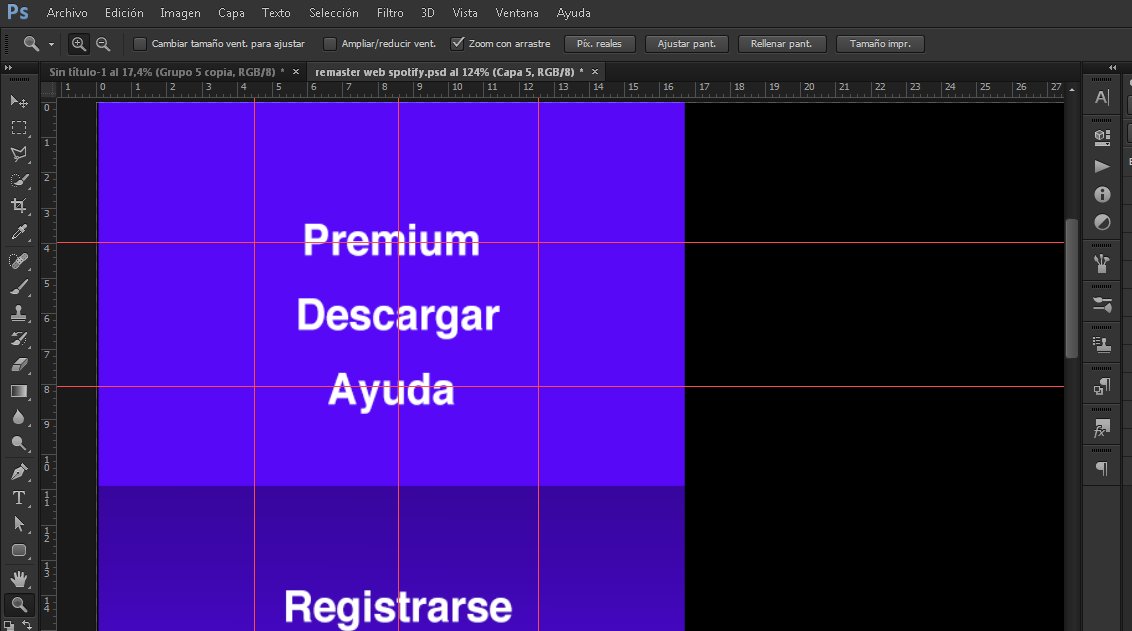Click the 'Rellenar pant.' button

pos(781,44)
